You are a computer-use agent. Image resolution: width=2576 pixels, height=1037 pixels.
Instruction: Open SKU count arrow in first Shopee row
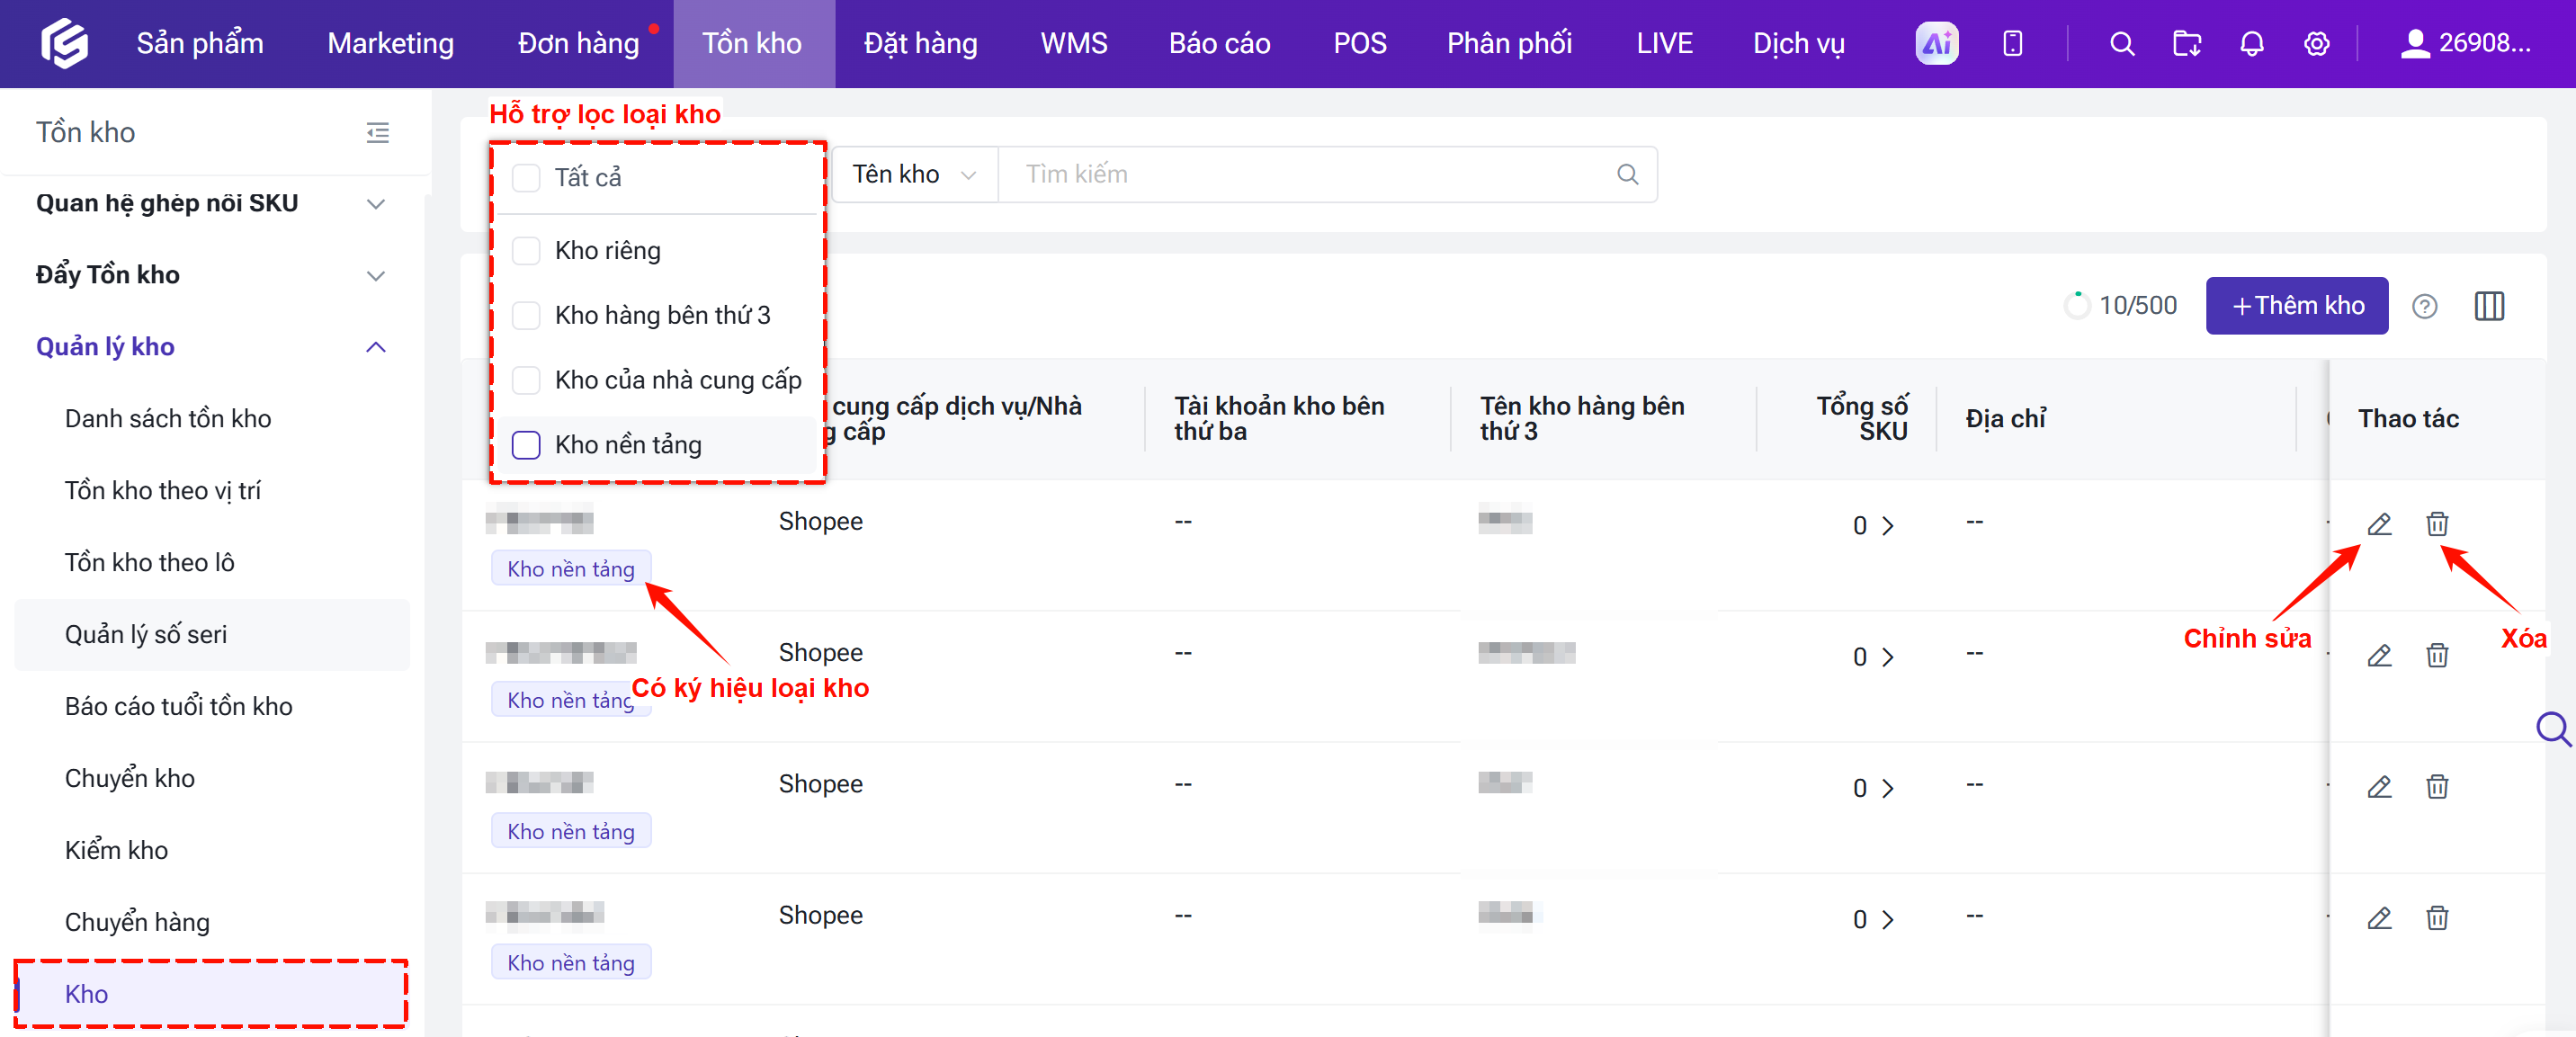(1887, 526)
